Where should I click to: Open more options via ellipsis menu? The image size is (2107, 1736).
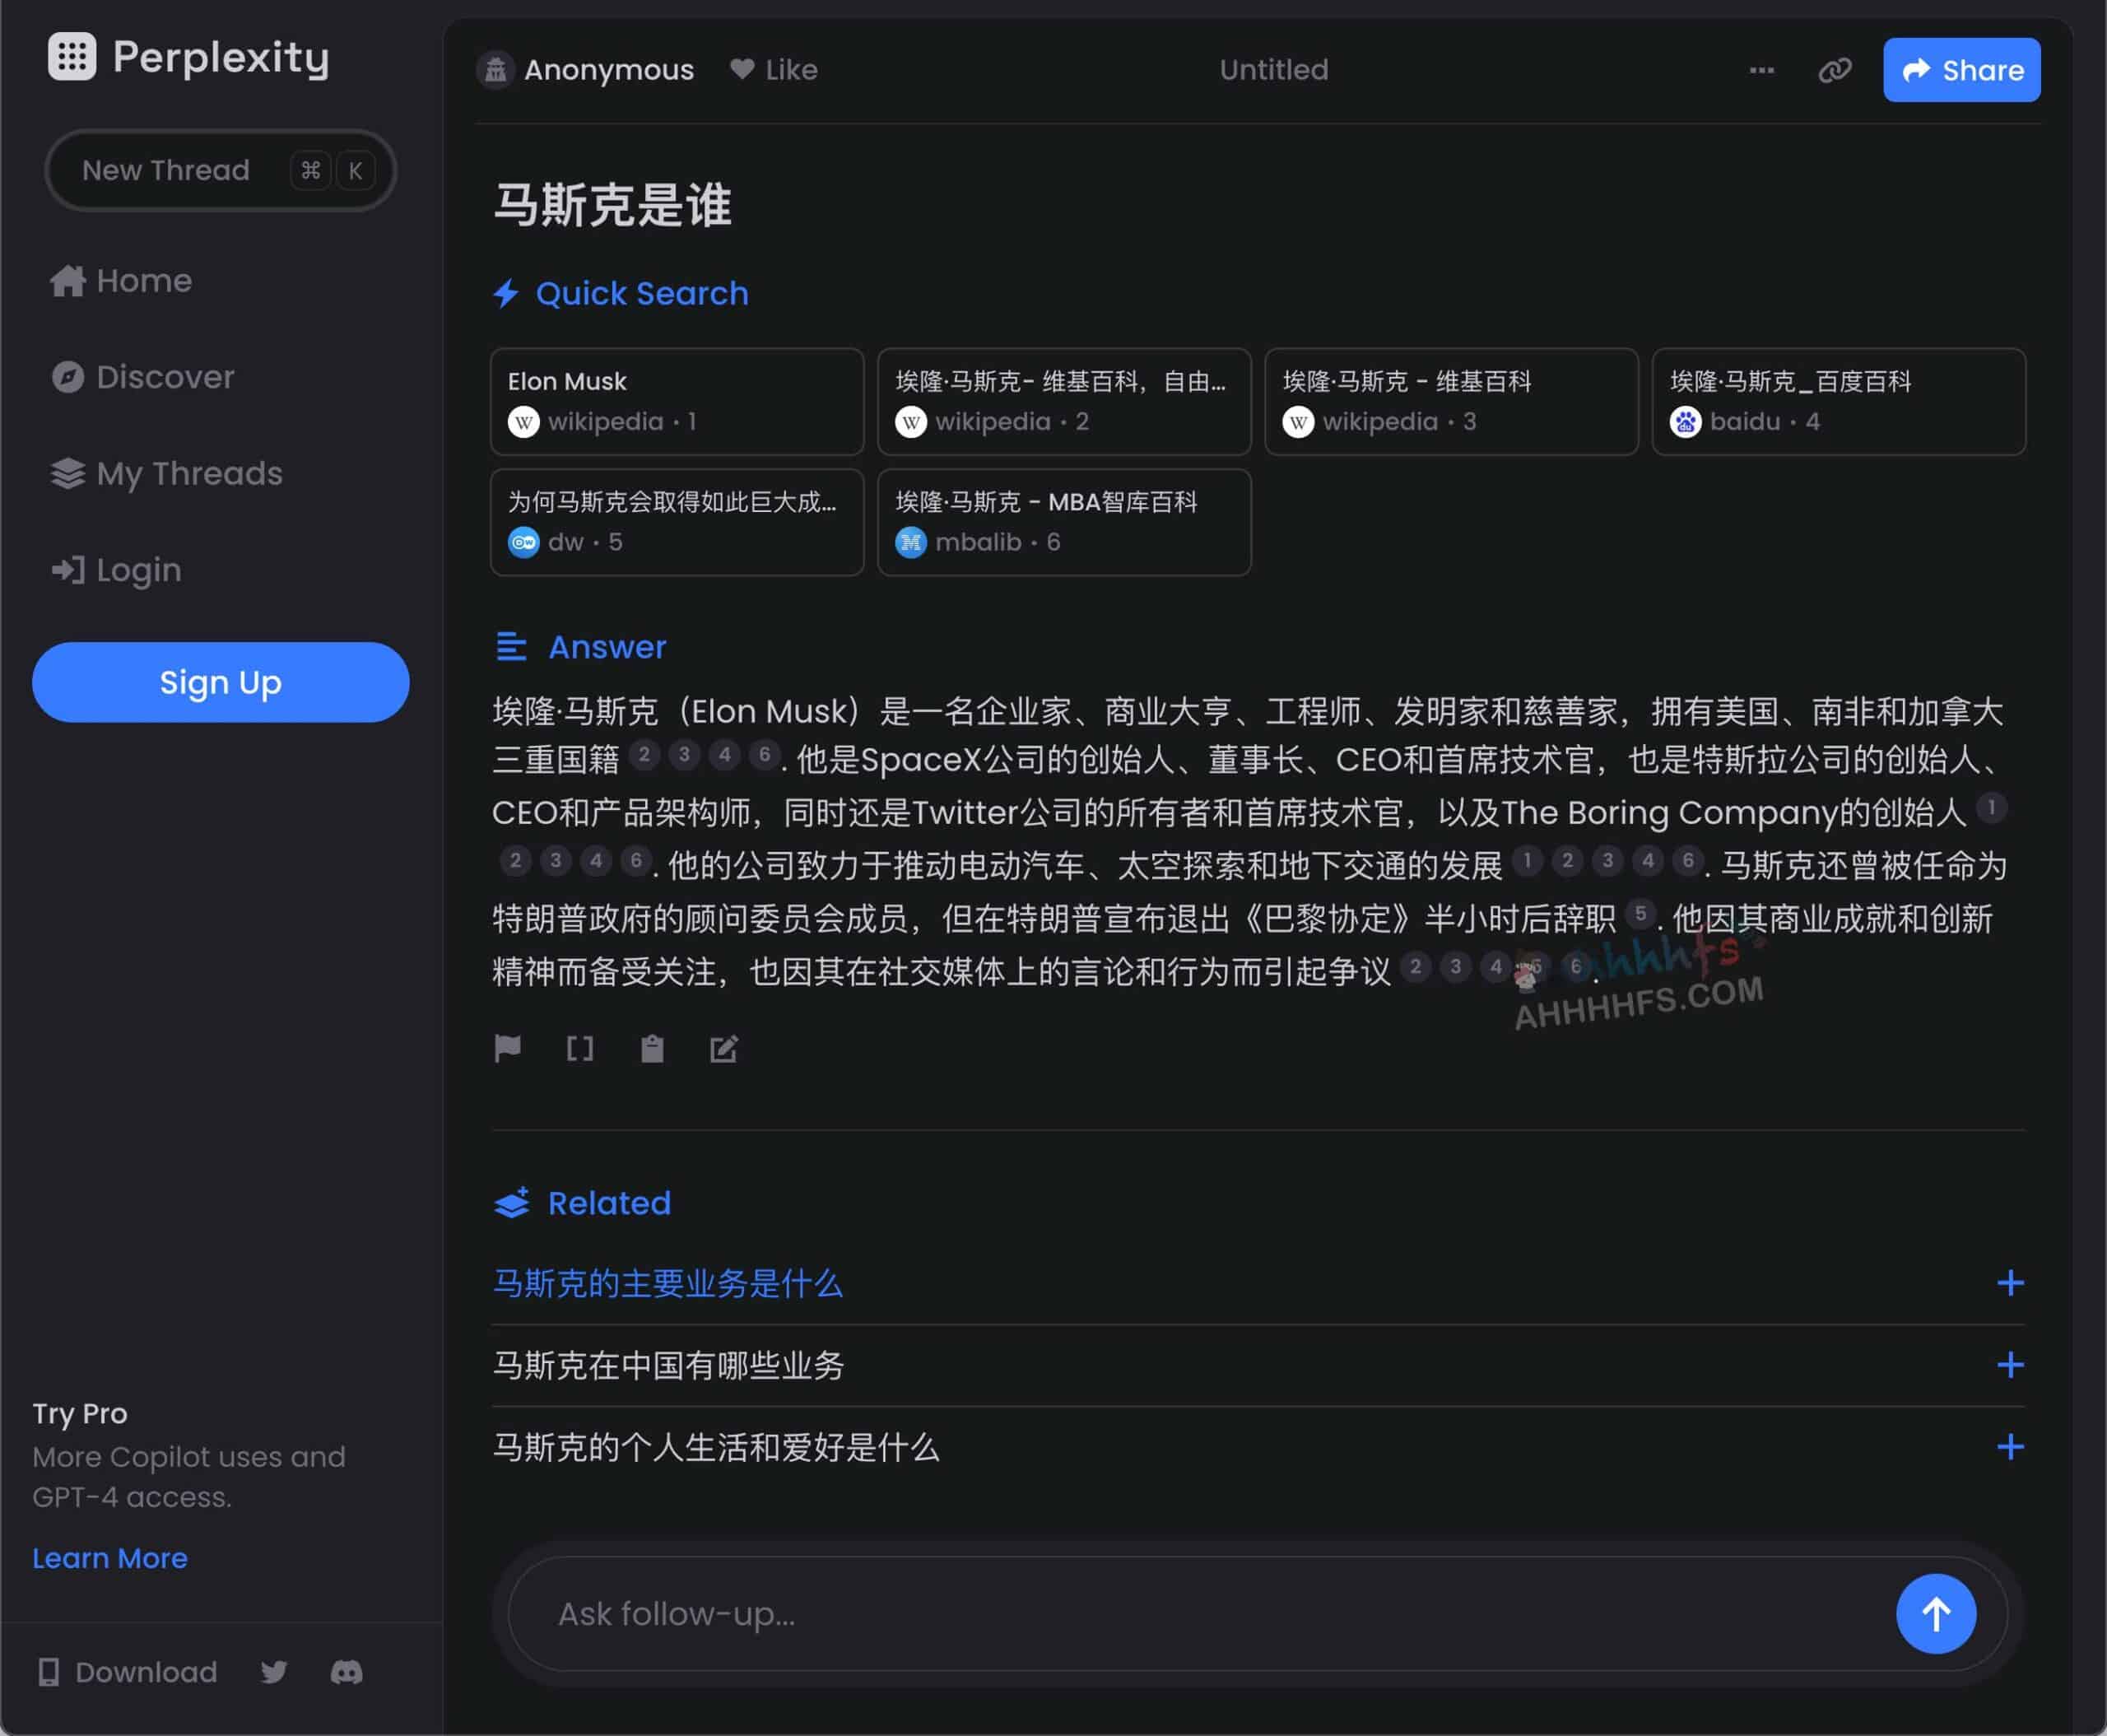click(x=1761, y=70)
